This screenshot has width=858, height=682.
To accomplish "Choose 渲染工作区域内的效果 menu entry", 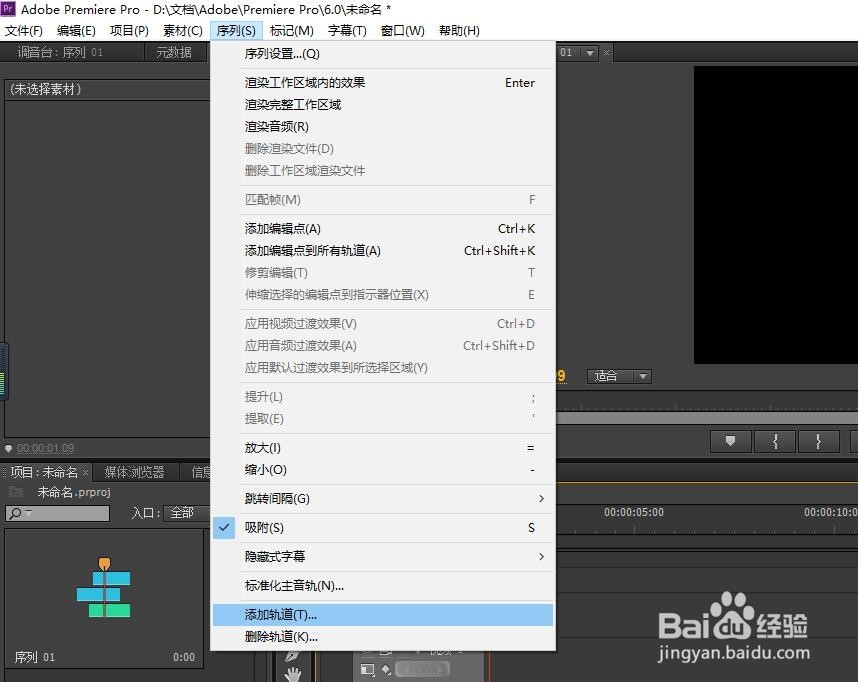I will pyautogui.click(x=382, y=83).
